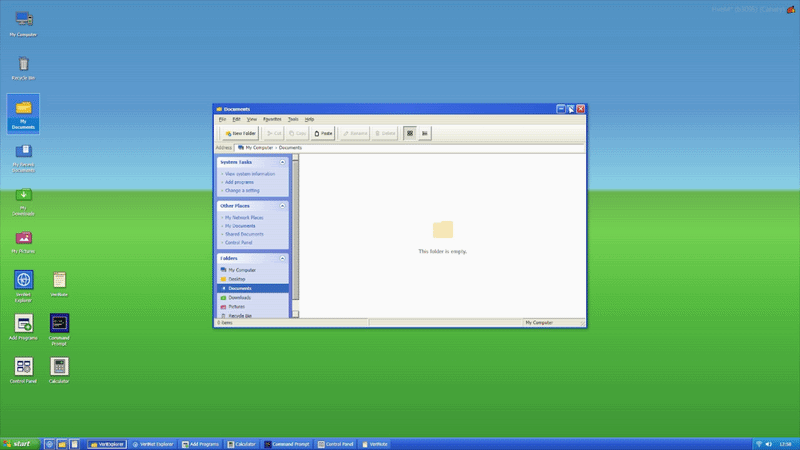Open the Edit menu
Screen dimensions: 800x450
236,119
